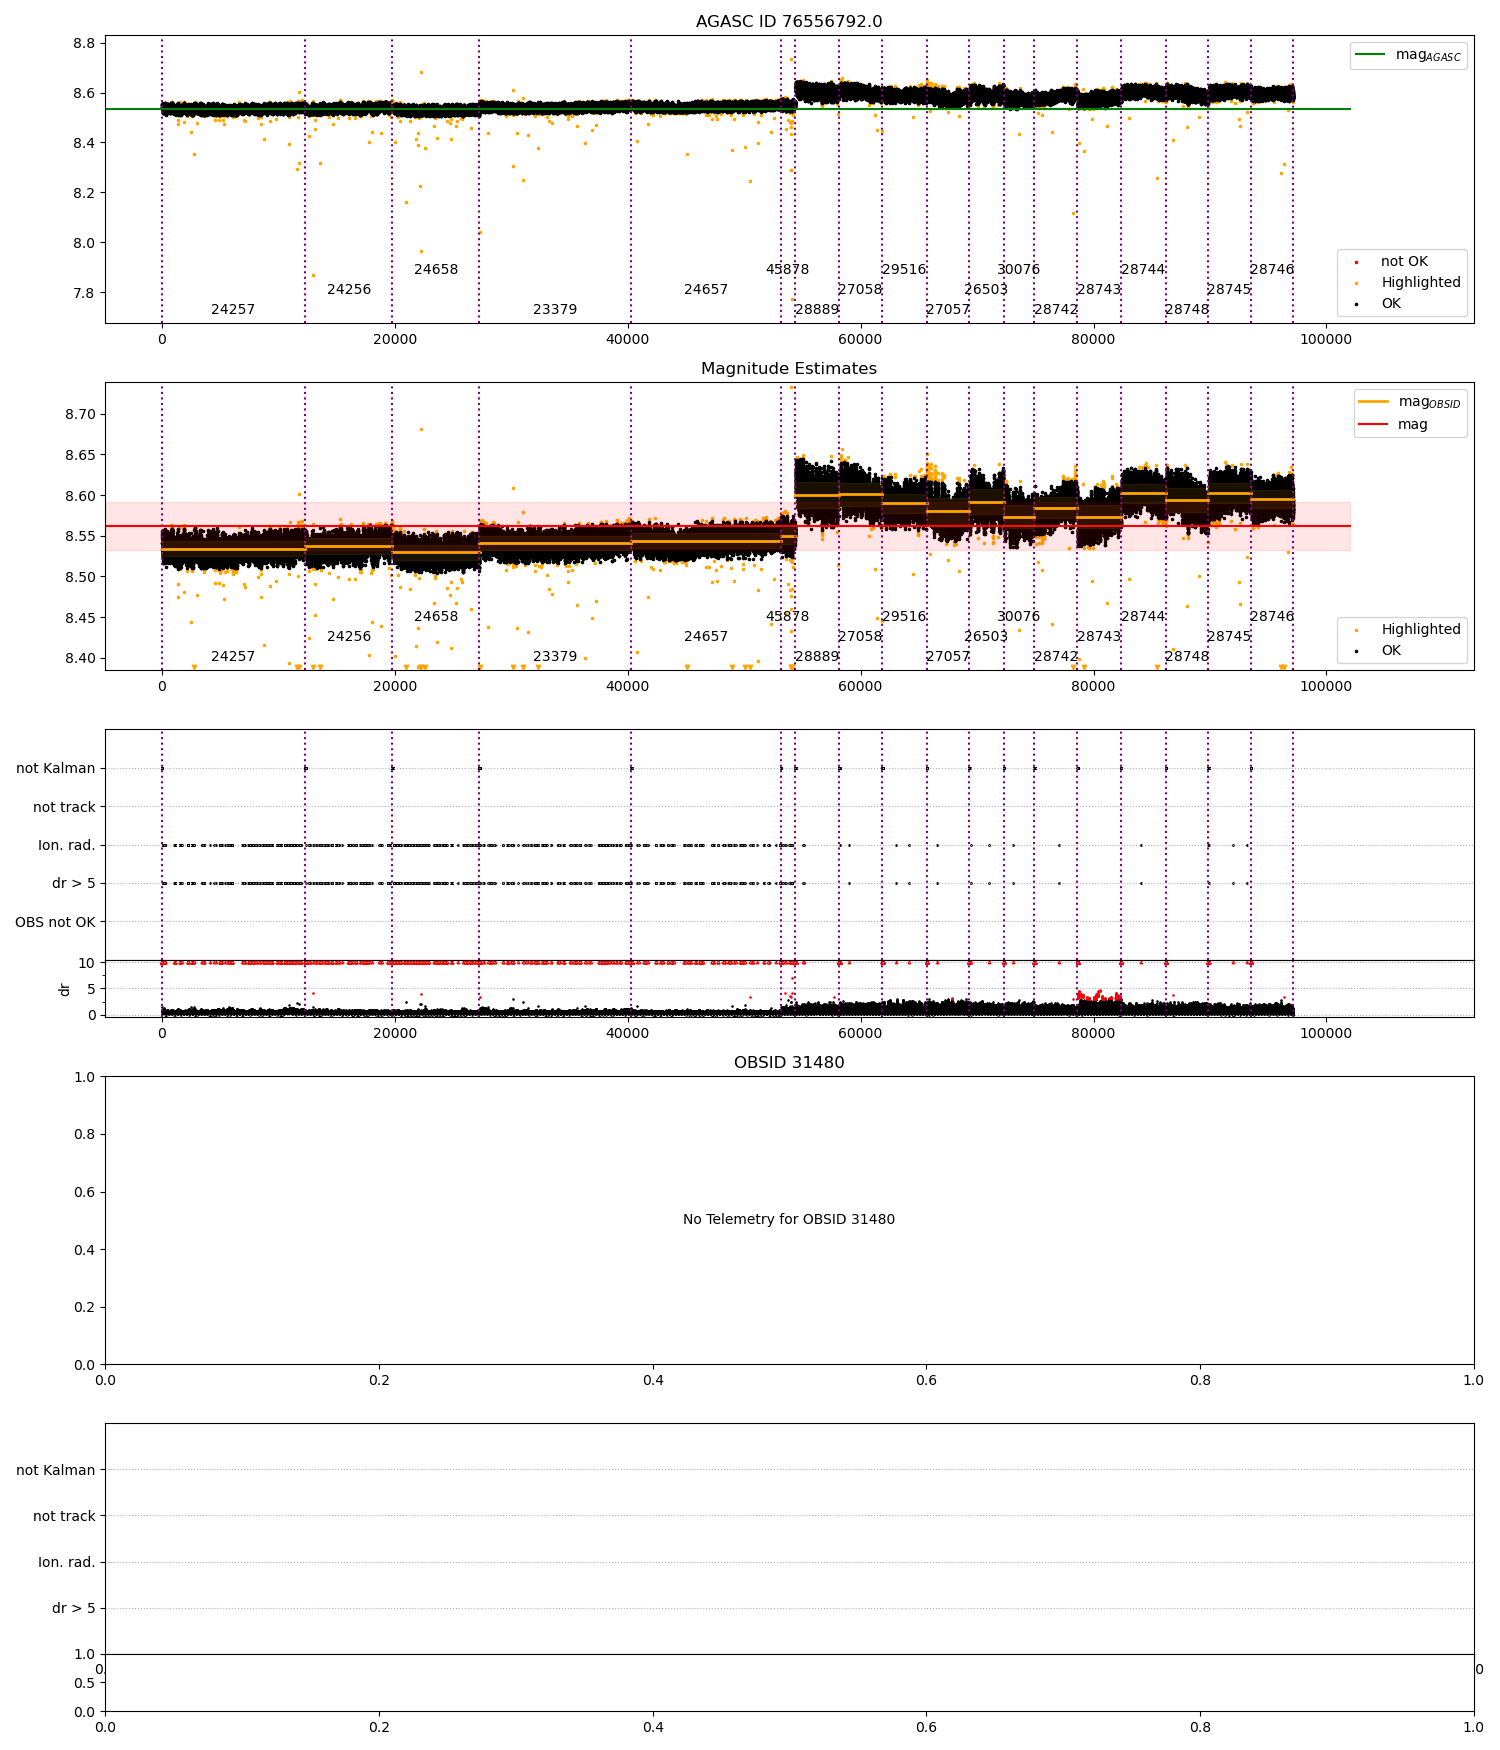Select OBSID label 26503 in top plot
Screen dimensions: 1500x1750
[x=986, y=290]
